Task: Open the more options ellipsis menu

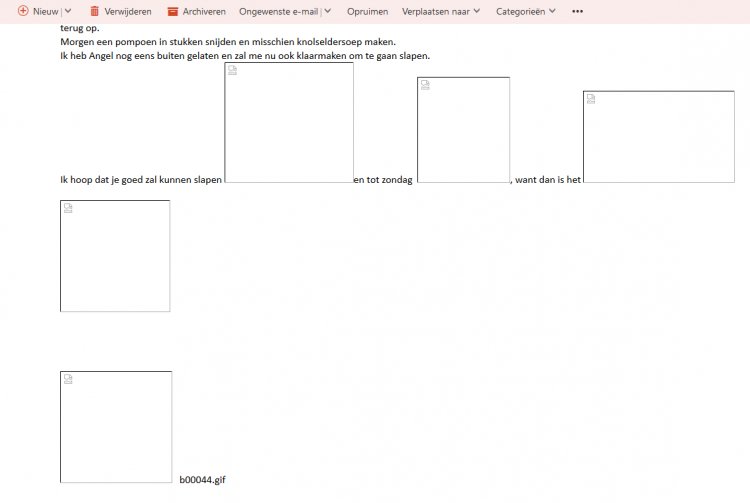Action: [x=577, y=11]
